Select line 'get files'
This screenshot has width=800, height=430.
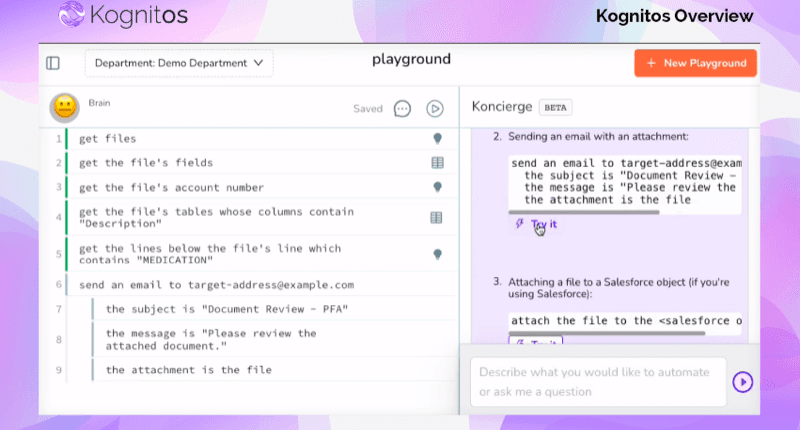click(x=108, y=138)
